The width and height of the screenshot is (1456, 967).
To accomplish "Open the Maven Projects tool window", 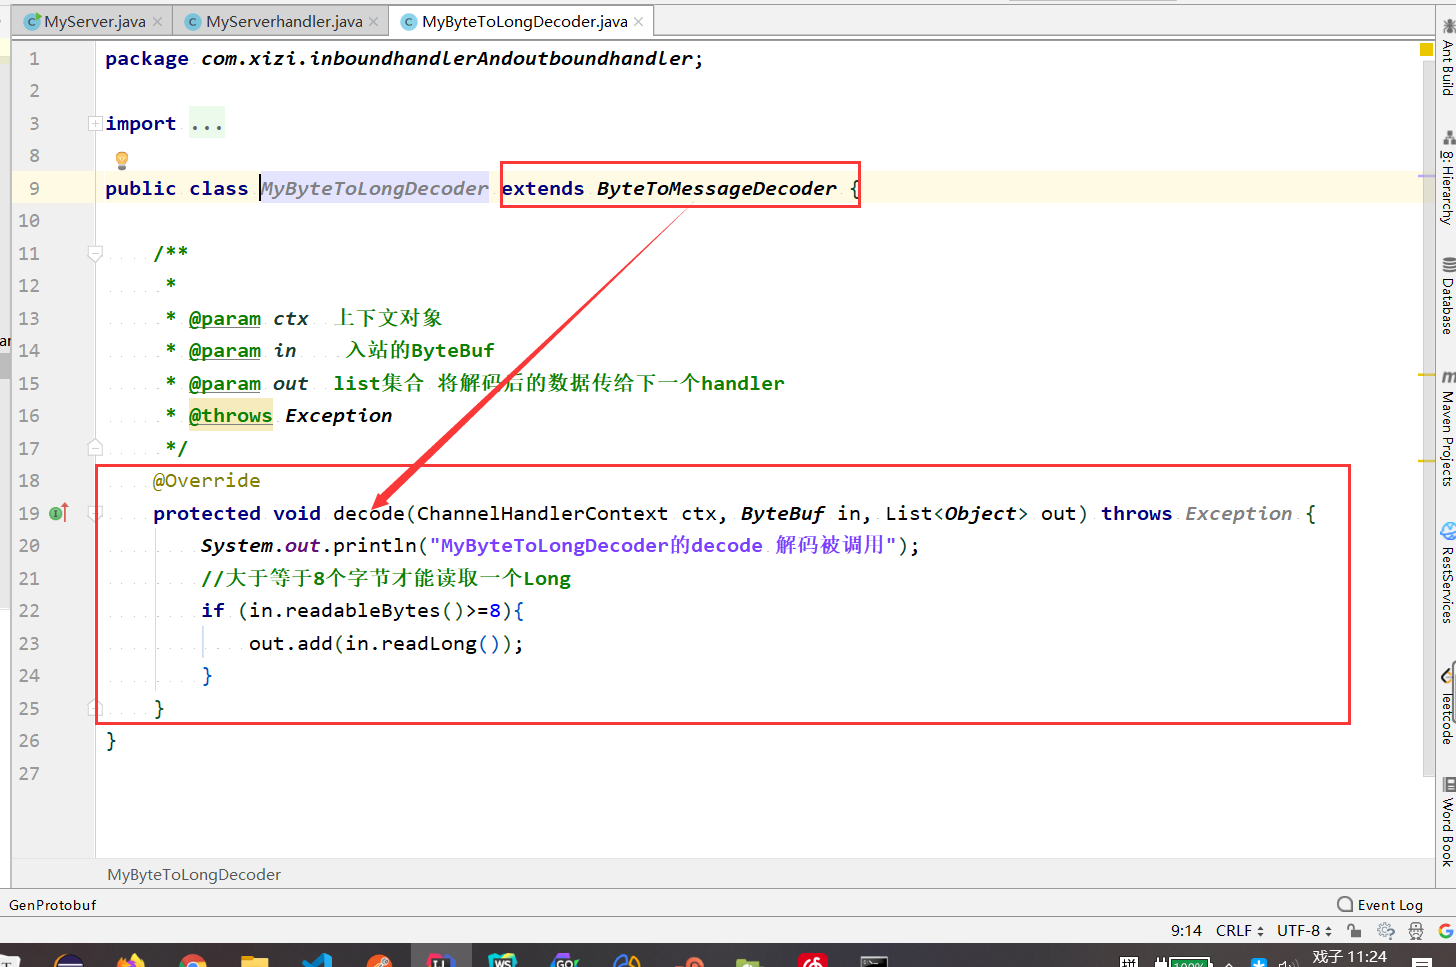I will pos(1447,430).
